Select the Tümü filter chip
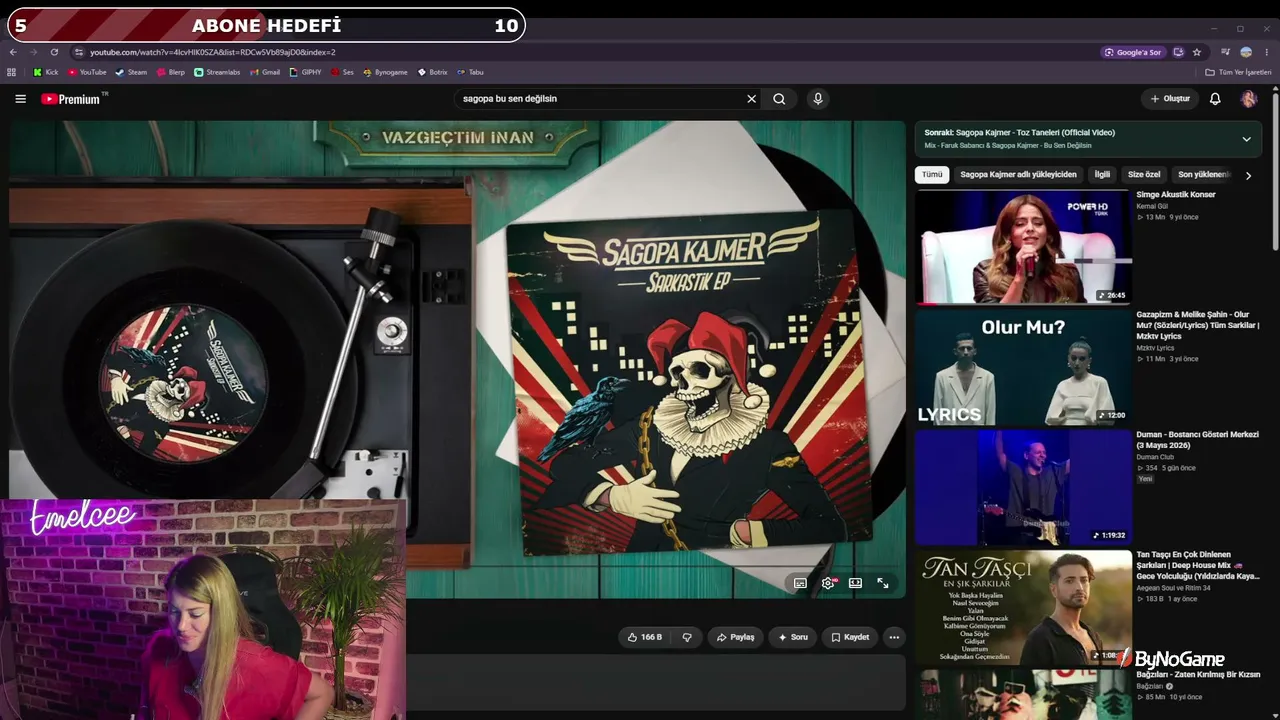This screenshot has width=1280, height=720. [932, 175]
